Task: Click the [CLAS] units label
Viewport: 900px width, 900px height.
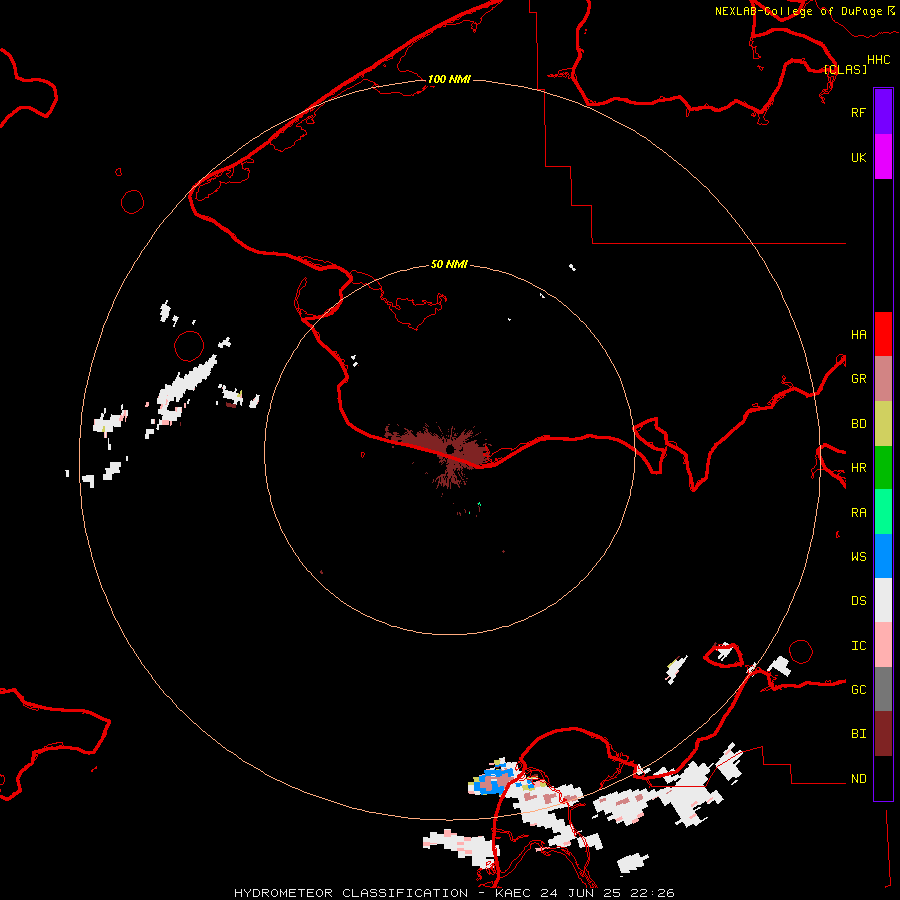Action: pos(845,69)
